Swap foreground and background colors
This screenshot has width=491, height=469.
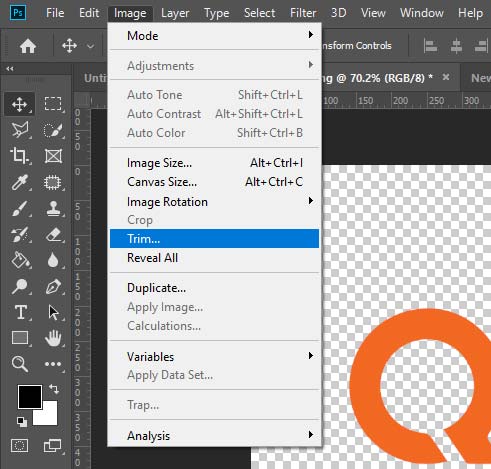[x=54, y=389]
